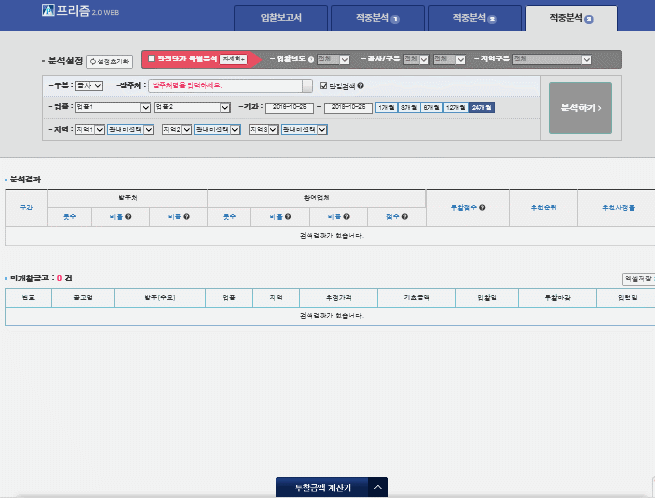Image resolution: width=655 pixels, height=498 pixels.
Task: Open help icon next to 입찰년도
Action: 311,59
